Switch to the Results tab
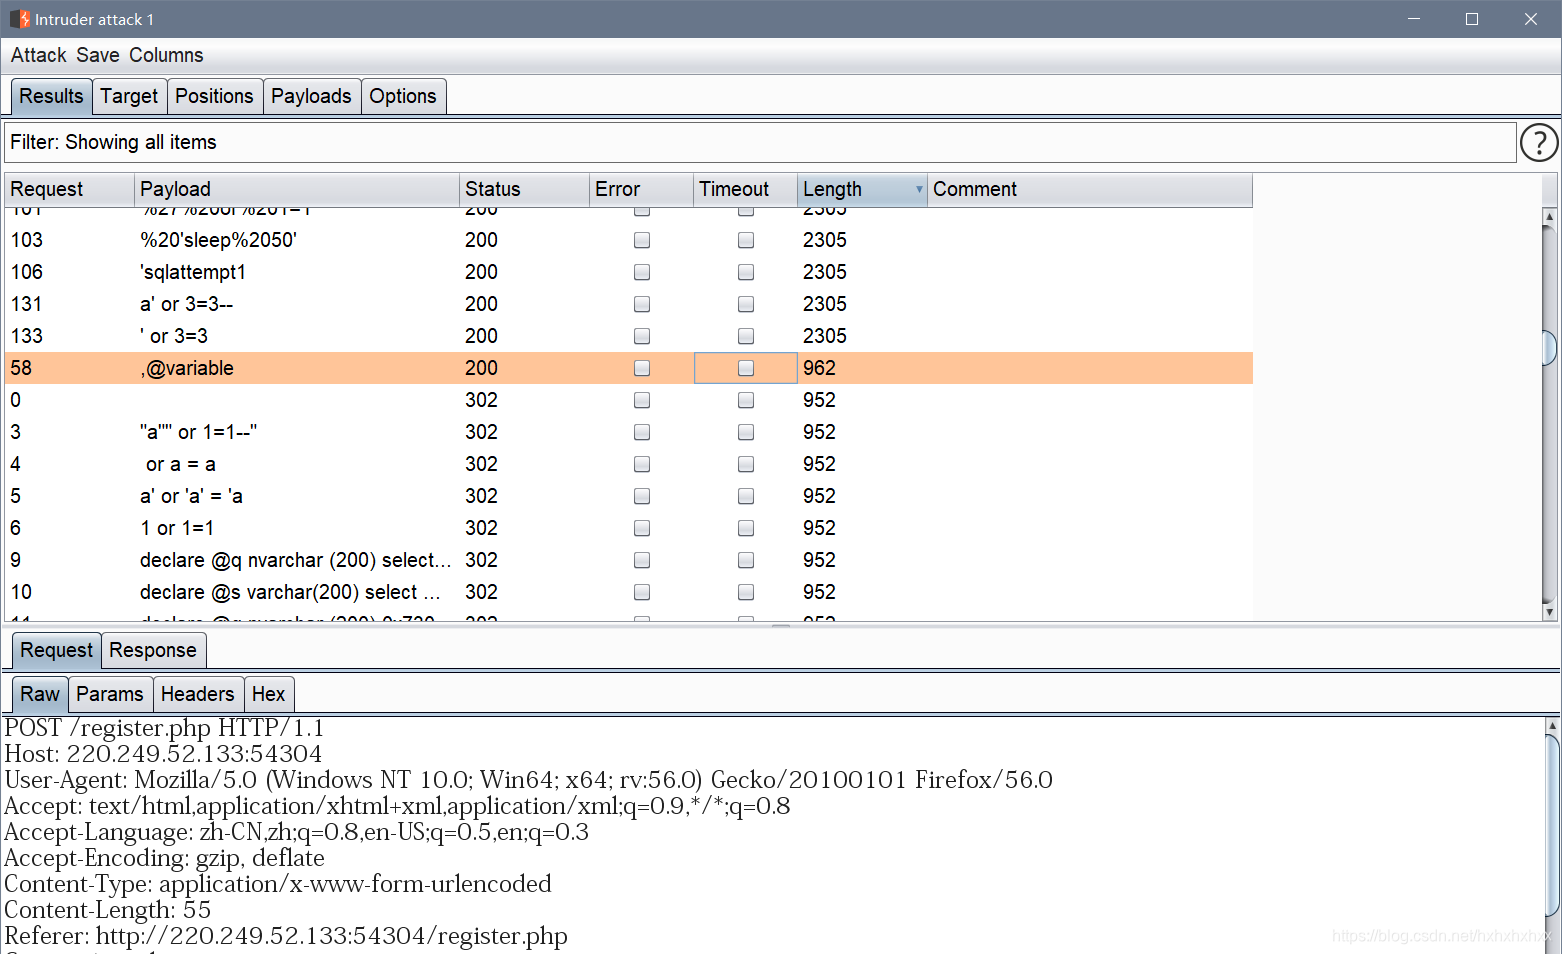1562x954 pixels. (x=51, y=96)
